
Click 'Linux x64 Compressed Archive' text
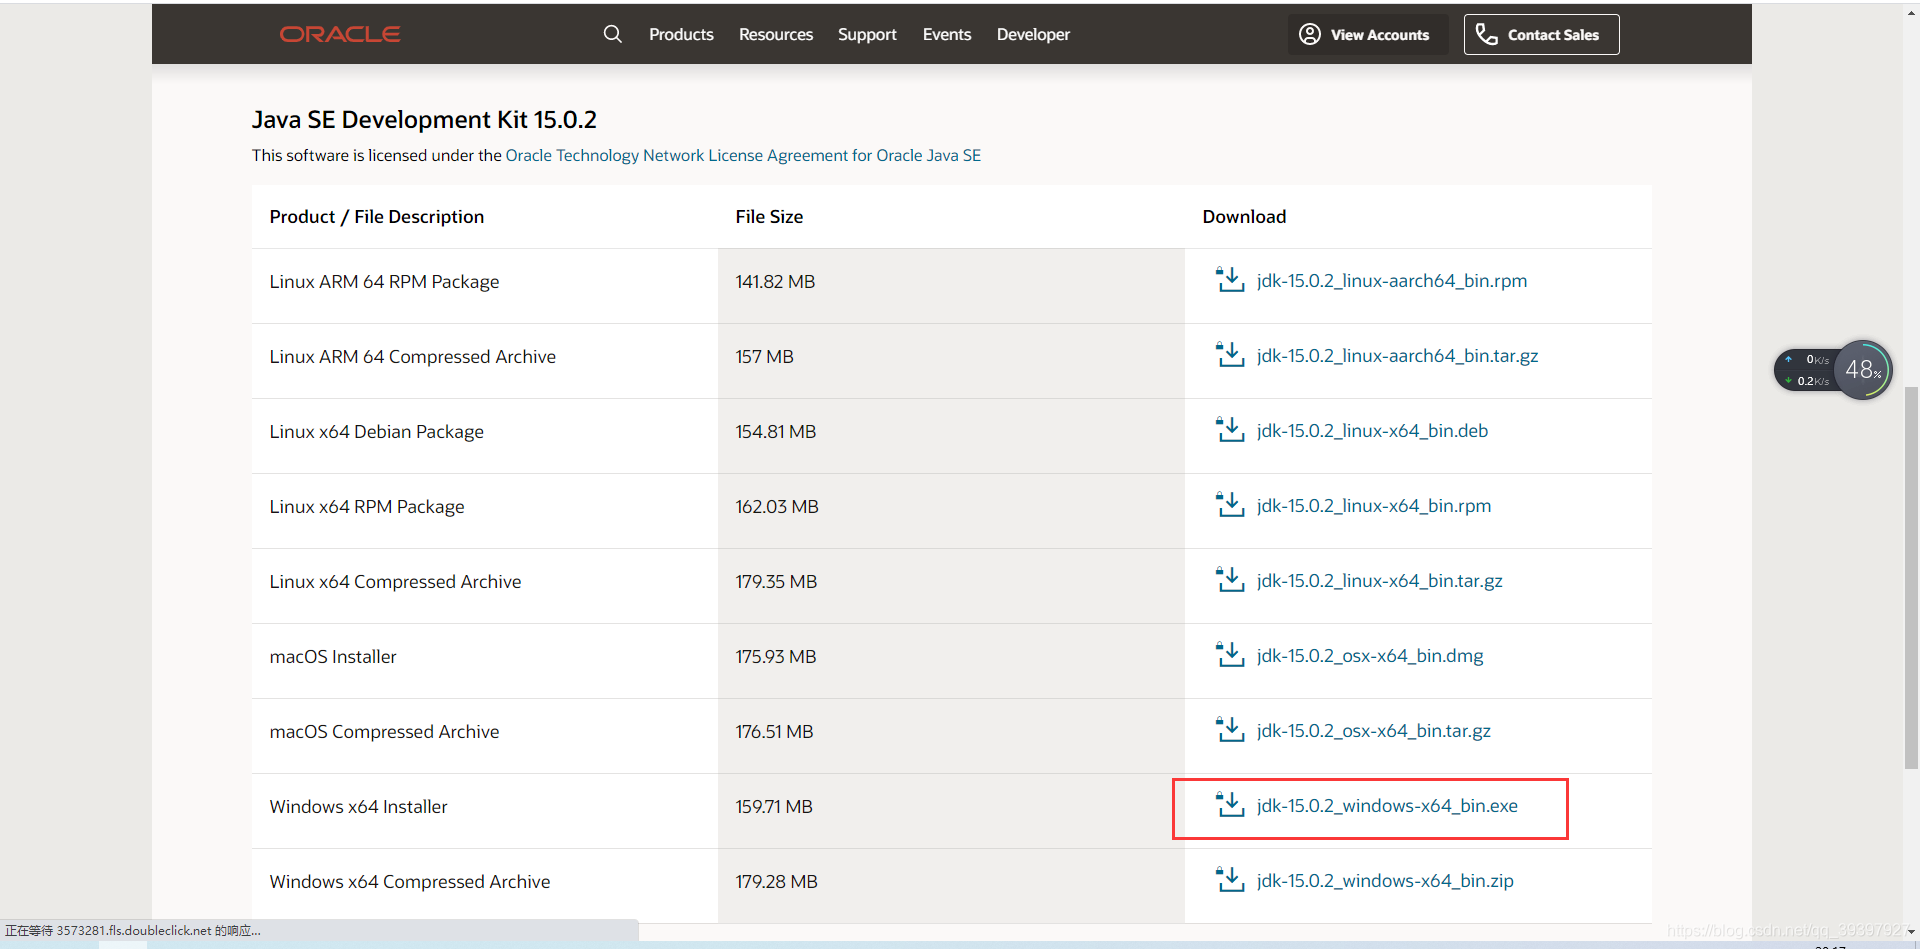coord(395,582)
